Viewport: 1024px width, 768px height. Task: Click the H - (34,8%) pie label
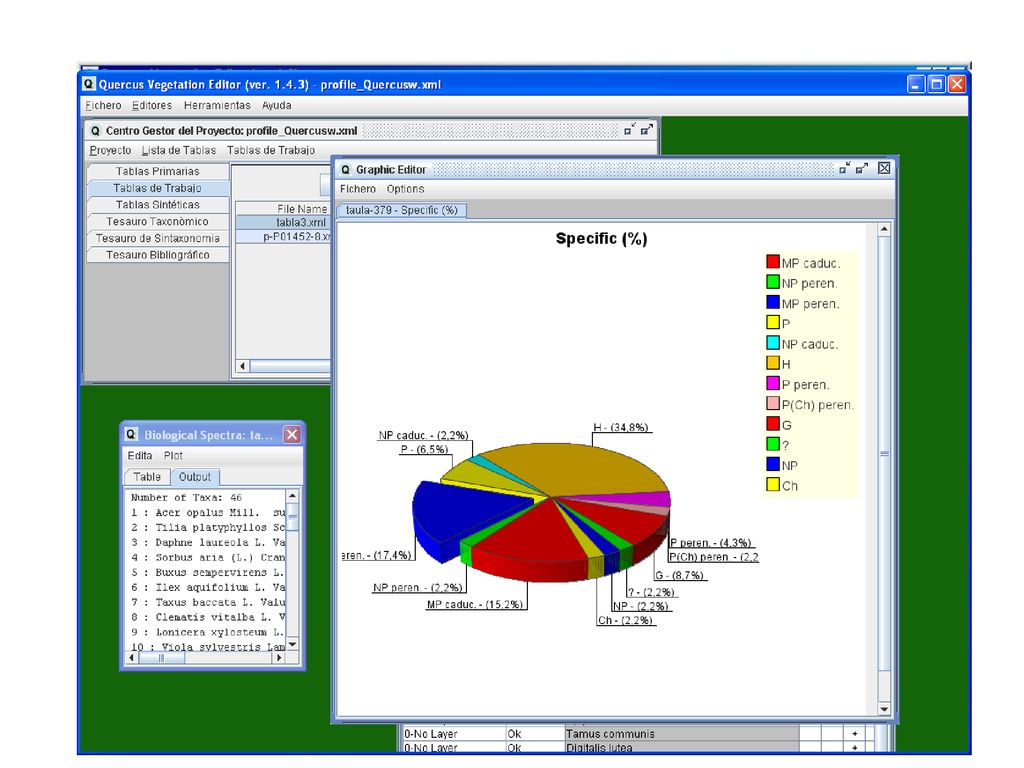pos(621,427)
